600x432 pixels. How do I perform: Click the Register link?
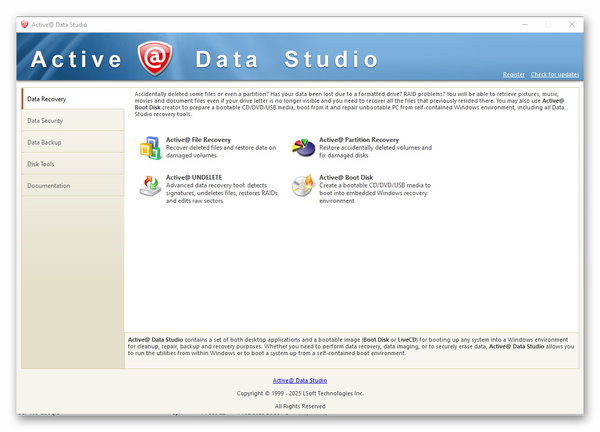point(514,75)
